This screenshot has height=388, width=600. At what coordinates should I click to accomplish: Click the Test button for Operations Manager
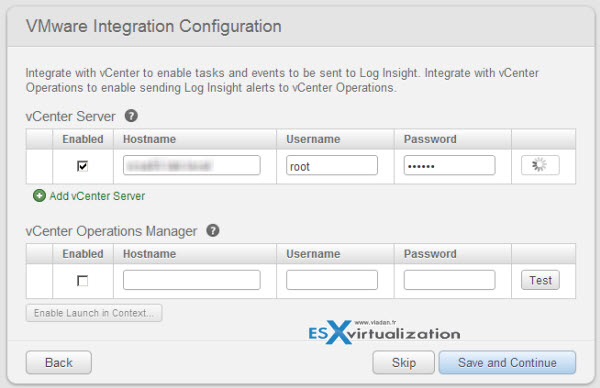pyautogui.click(x=540, y=280)
